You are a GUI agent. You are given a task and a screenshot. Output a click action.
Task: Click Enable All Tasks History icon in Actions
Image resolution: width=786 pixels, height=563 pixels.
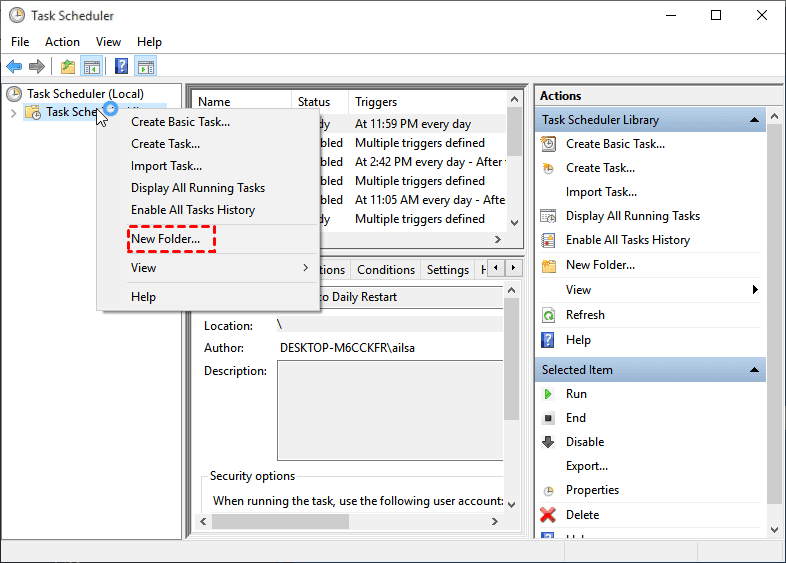click(x=548, y=240)
